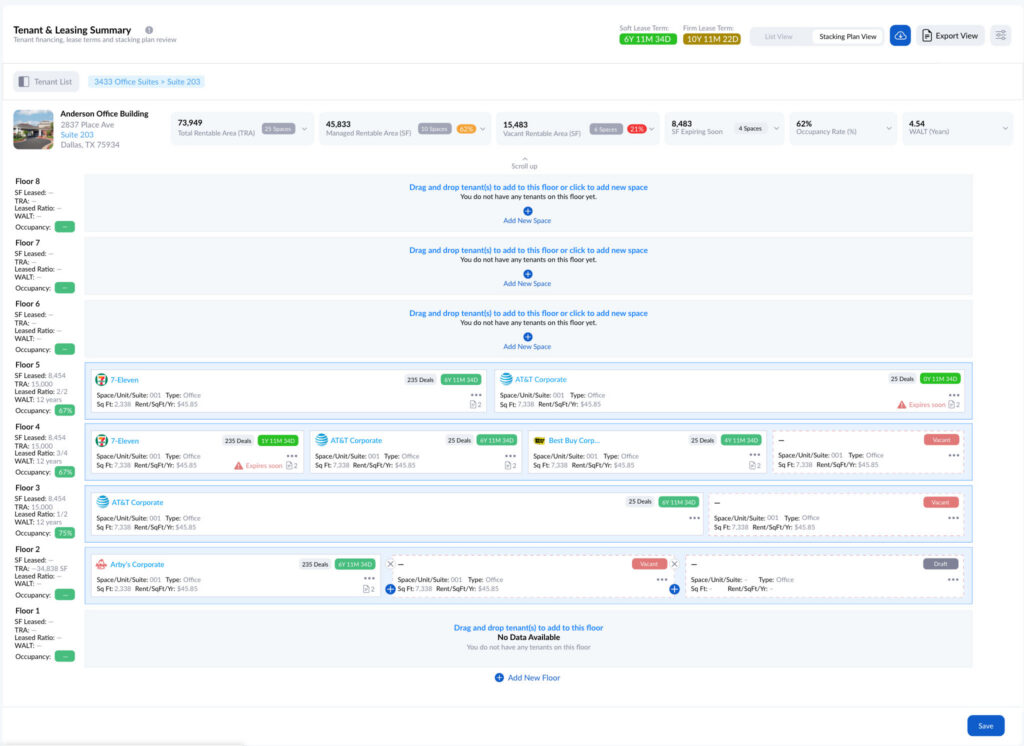1024x746 pixels.
Task: Click info icon beside Tenant & Leasing Summary
Action: coord(149,30)
